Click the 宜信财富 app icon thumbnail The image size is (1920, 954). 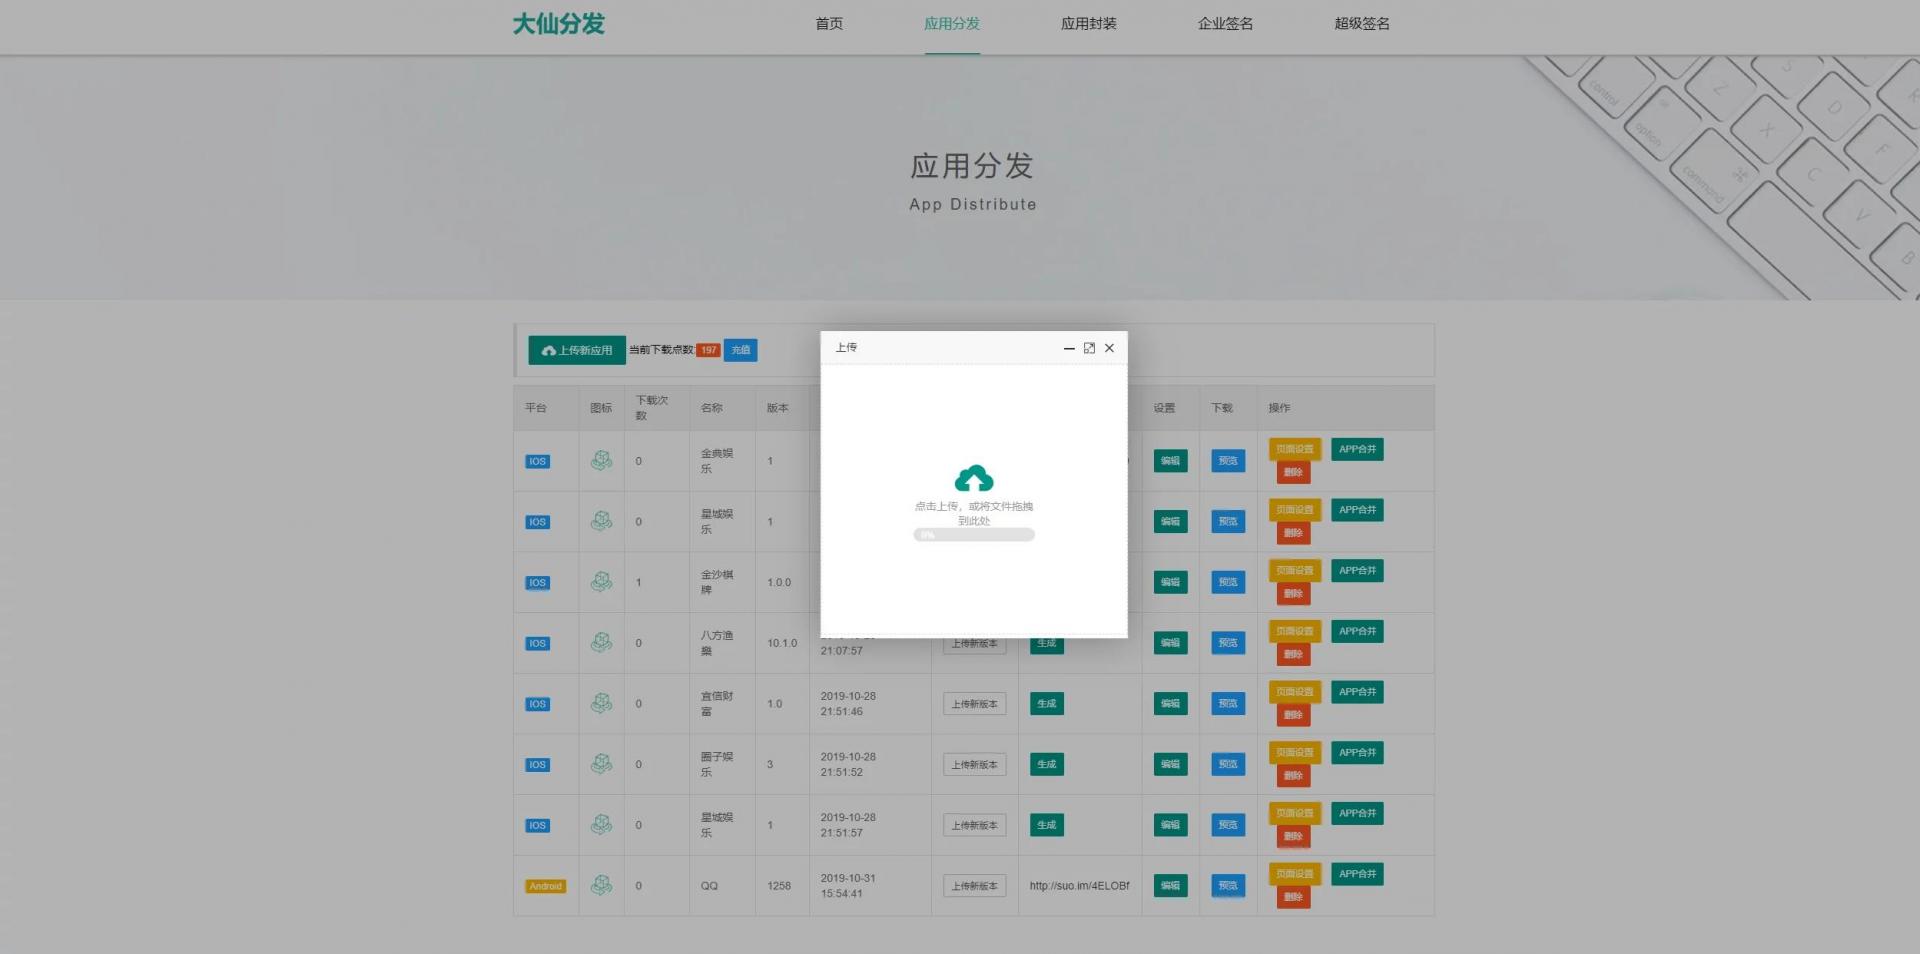(601, 703)
